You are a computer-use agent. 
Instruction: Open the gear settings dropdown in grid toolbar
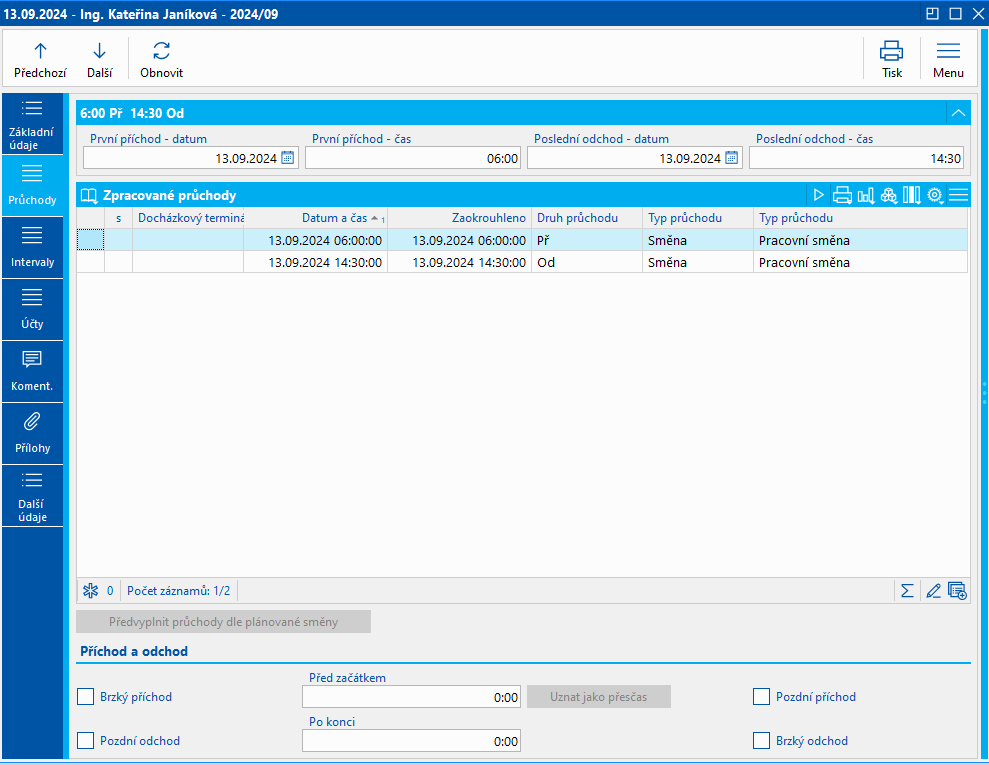(935, 195)
